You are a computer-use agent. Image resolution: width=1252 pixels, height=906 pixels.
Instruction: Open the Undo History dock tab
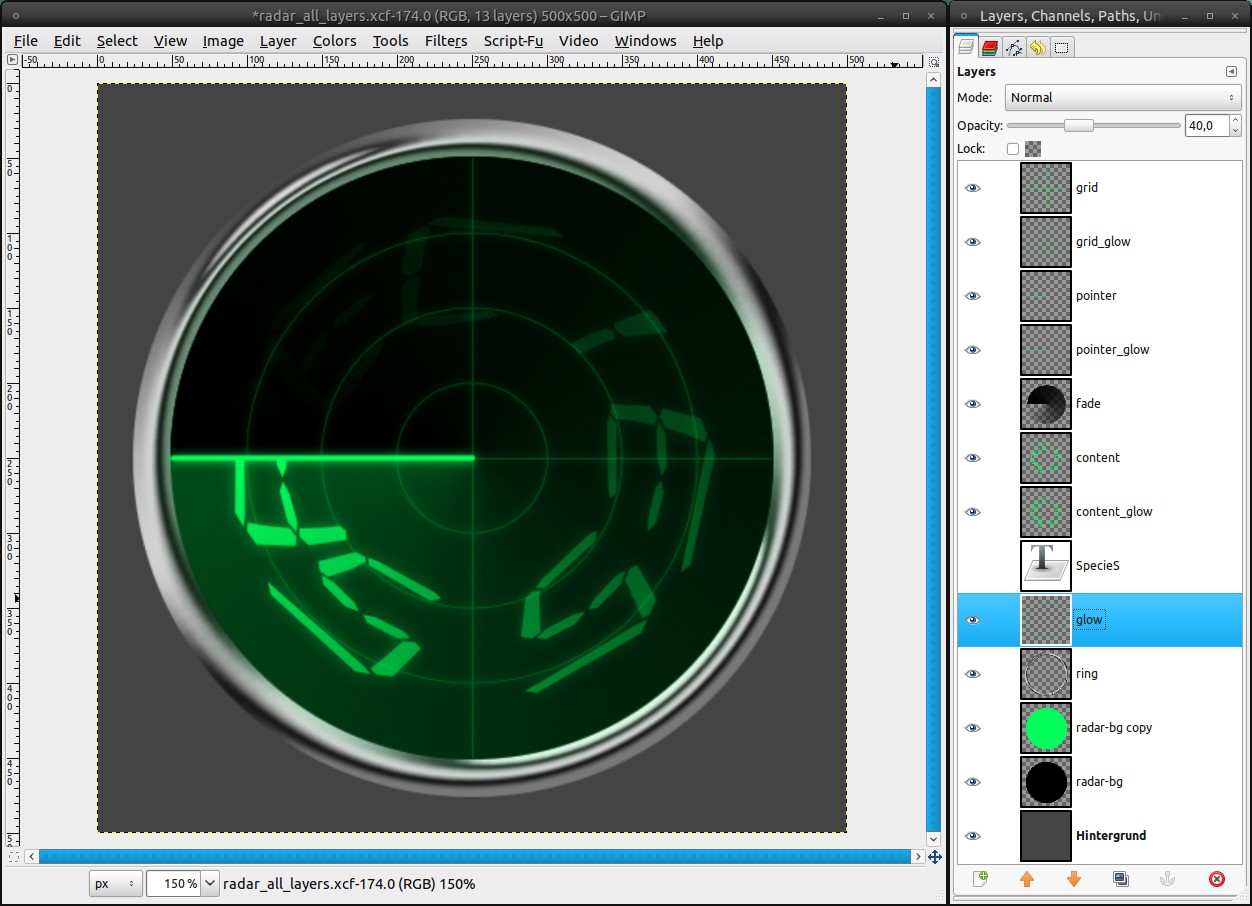pos(1038,47)
